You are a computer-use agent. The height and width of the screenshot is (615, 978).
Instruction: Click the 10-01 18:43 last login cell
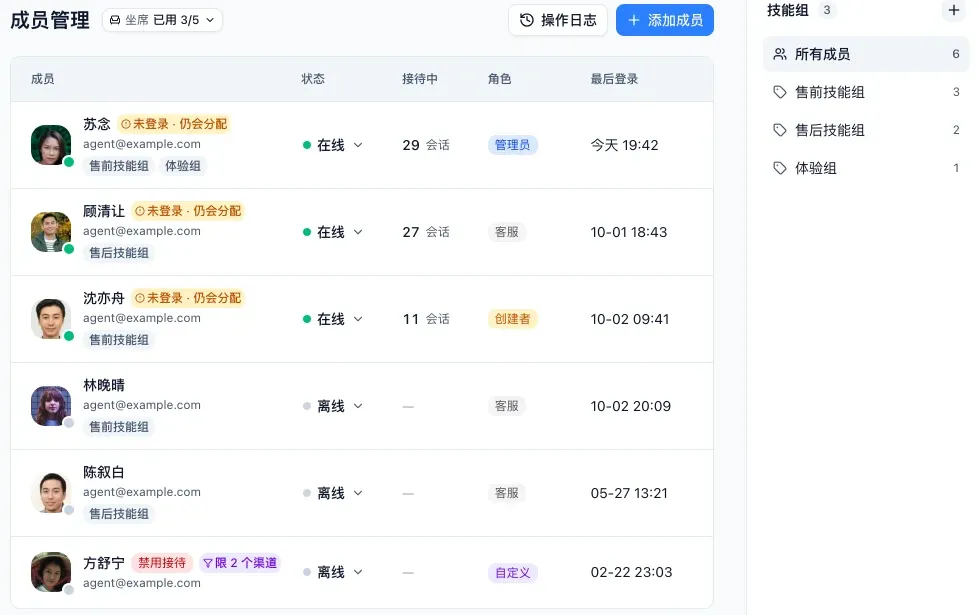tap(629, 232)
